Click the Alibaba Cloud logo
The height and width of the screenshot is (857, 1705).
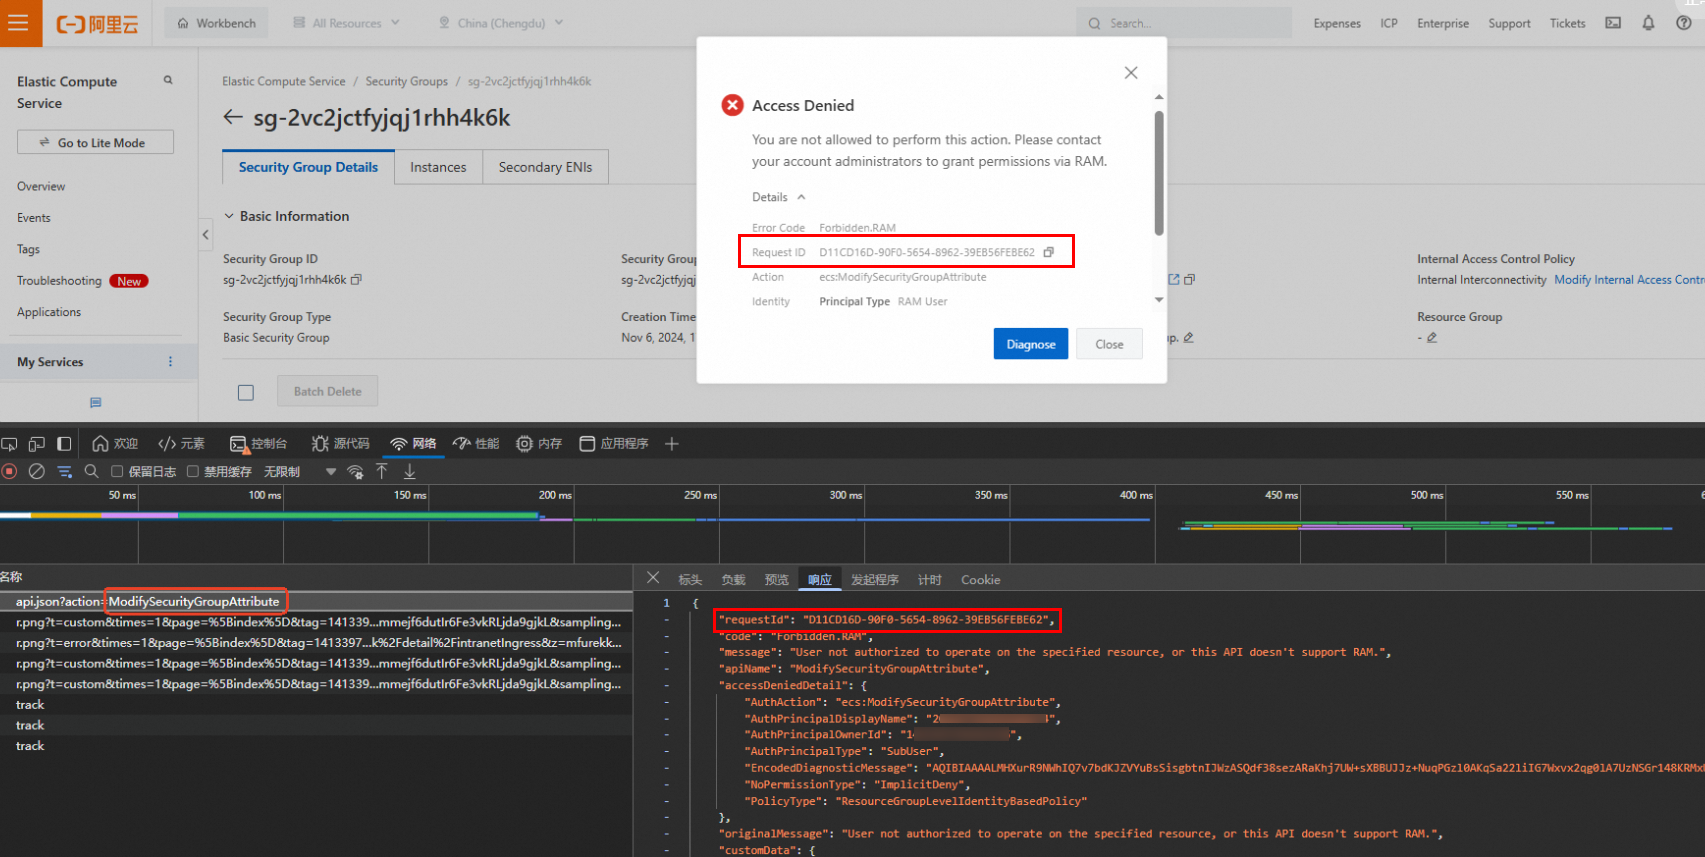[x=97, y=24]
